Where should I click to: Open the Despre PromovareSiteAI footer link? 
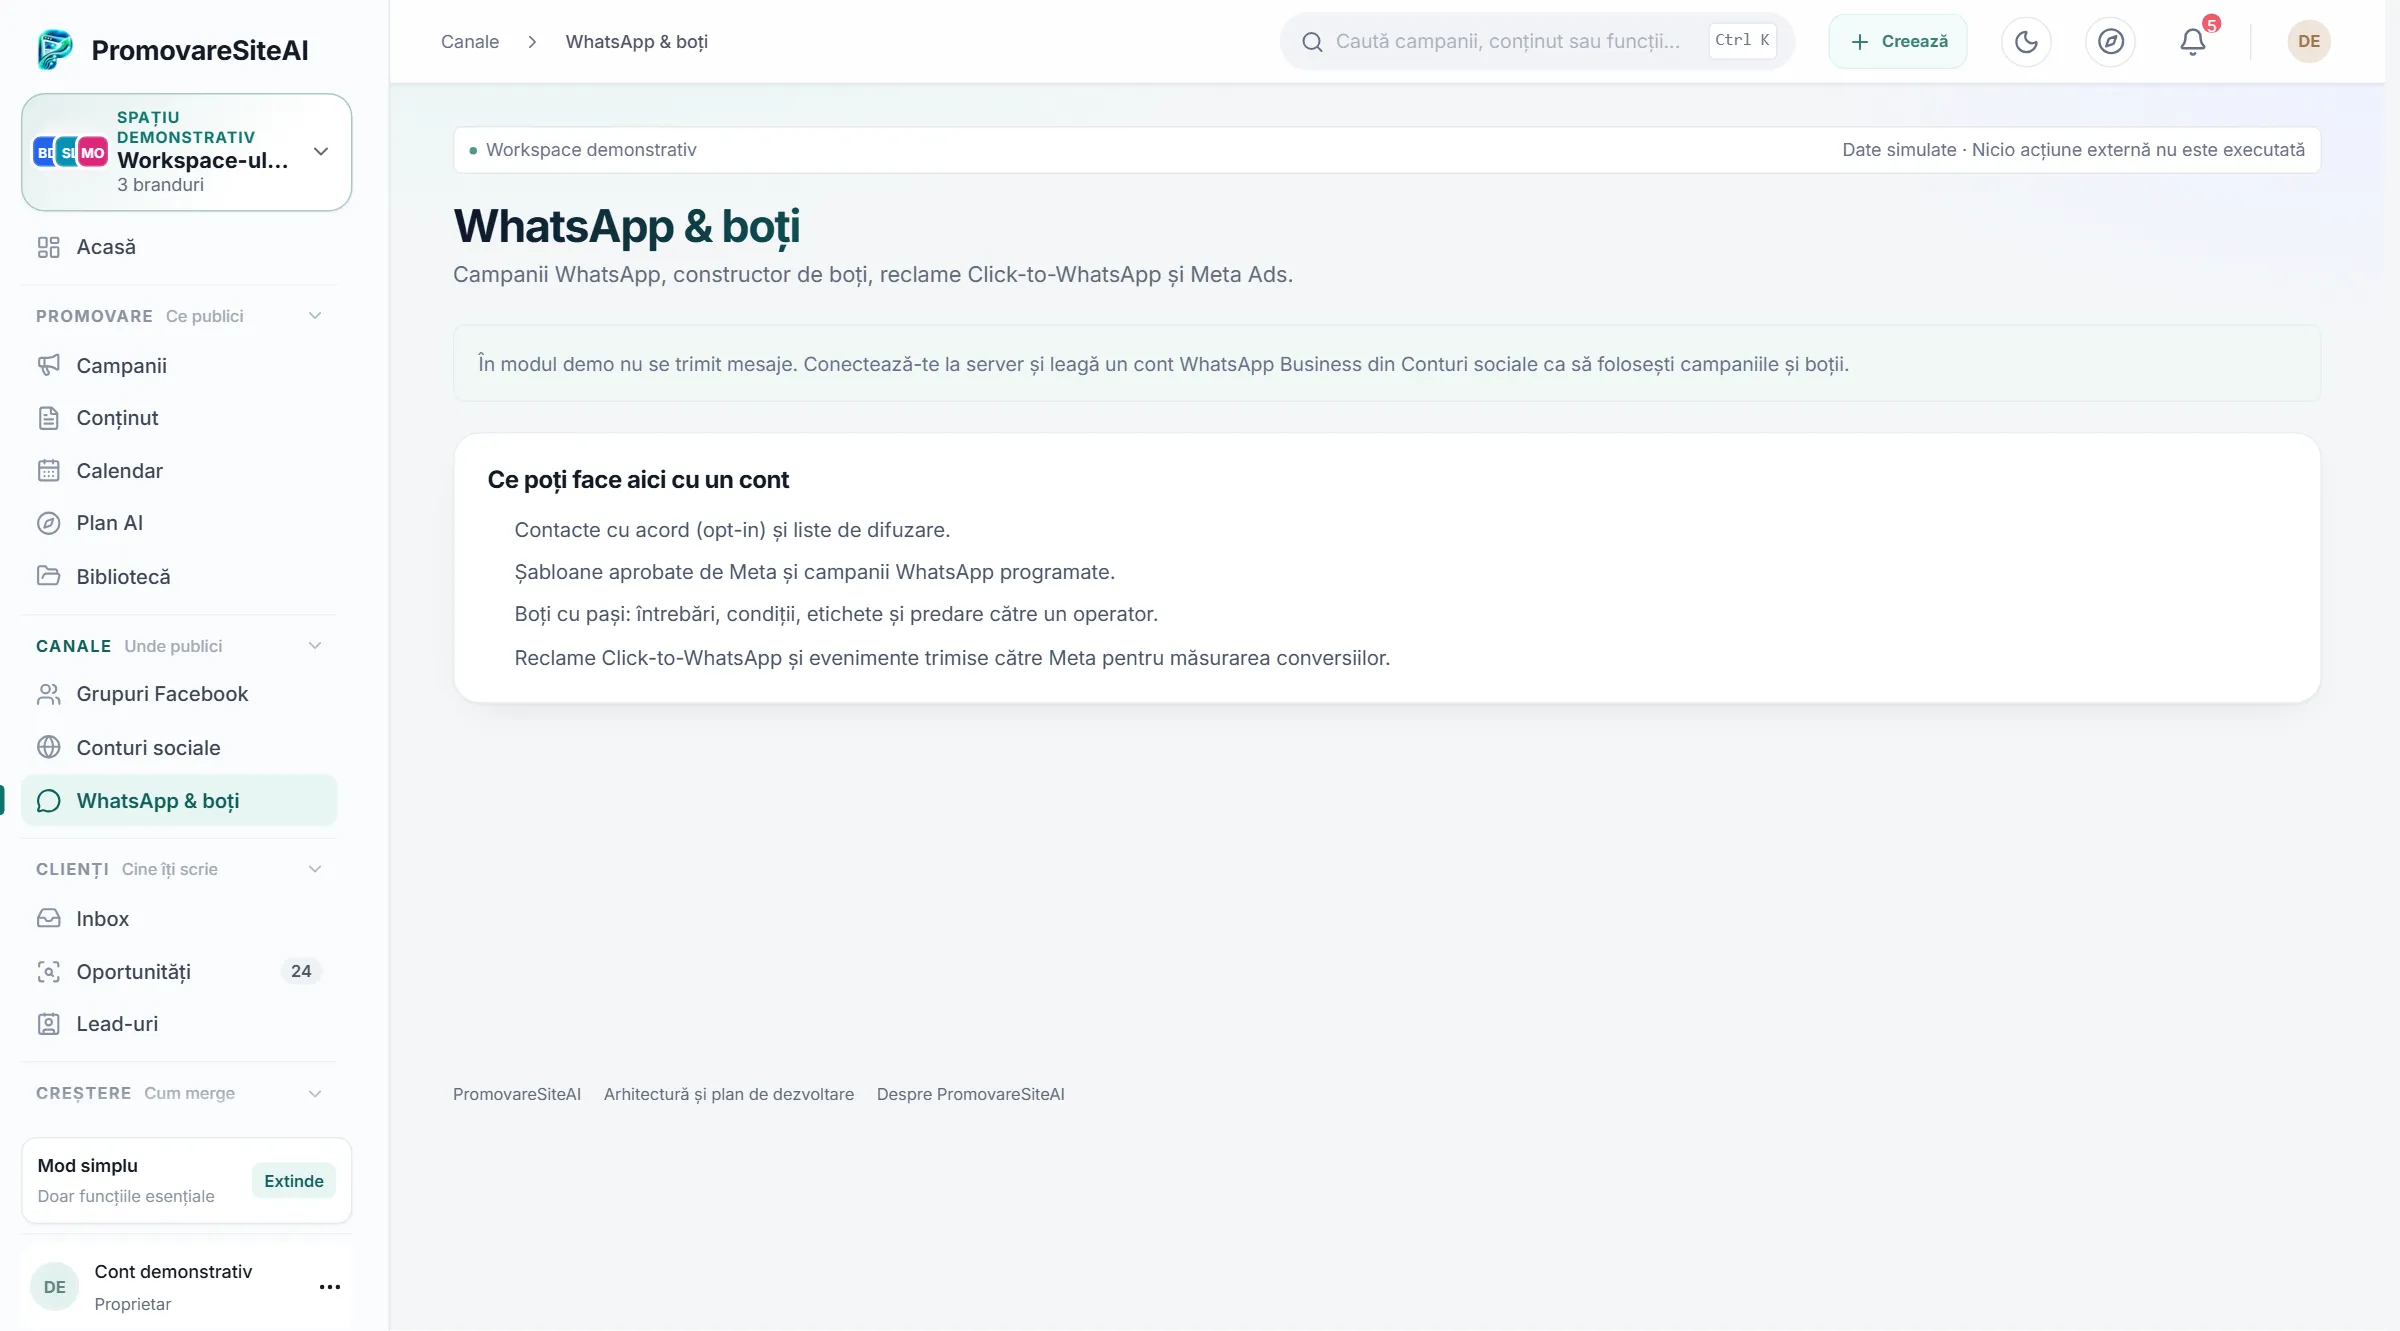(x=970, y=1094)
